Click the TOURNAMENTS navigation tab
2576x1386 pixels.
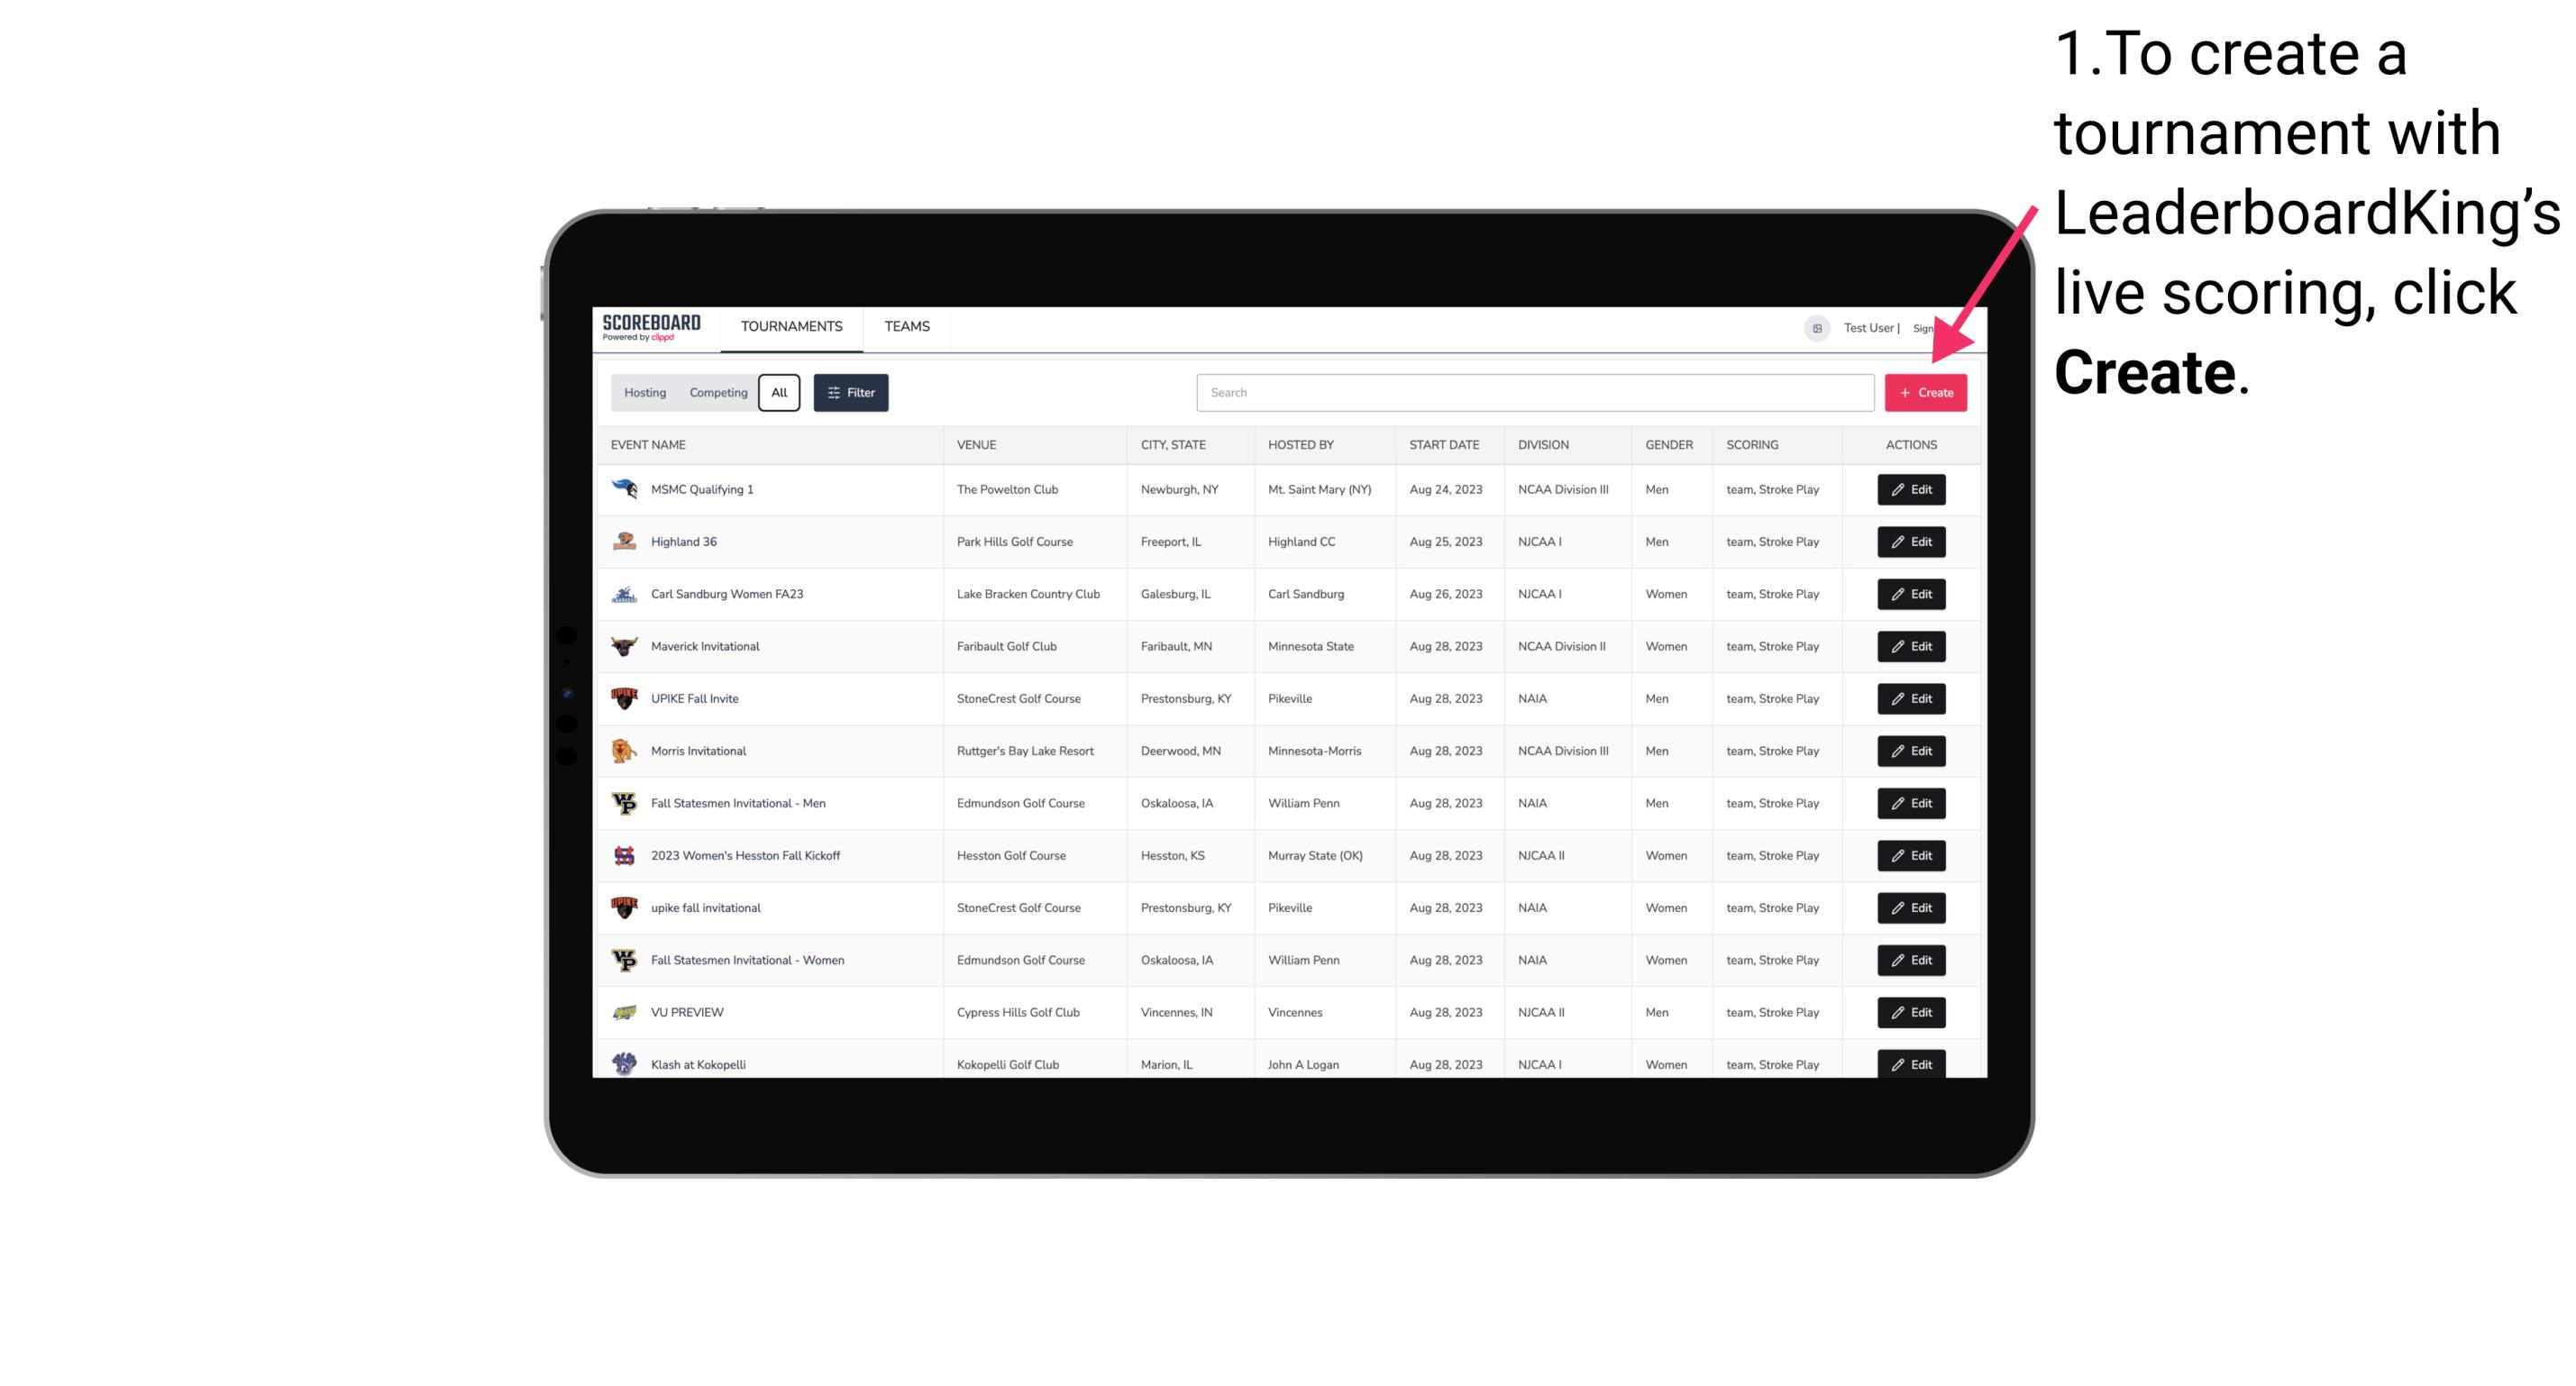coord(792,328)
